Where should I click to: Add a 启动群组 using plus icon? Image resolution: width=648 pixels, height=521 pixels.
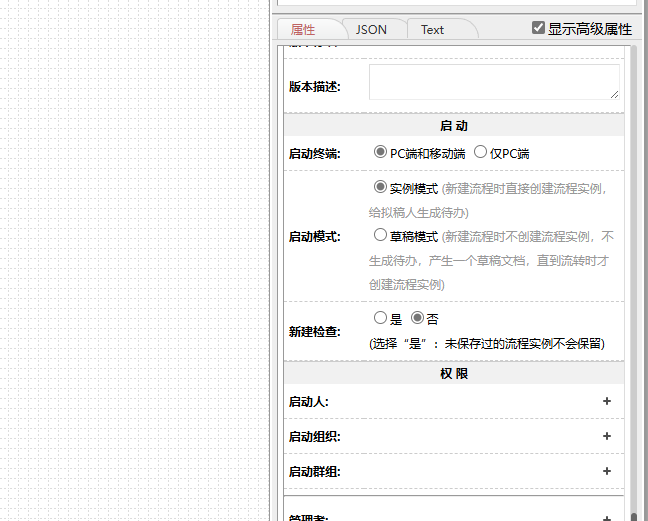[606, 471]
